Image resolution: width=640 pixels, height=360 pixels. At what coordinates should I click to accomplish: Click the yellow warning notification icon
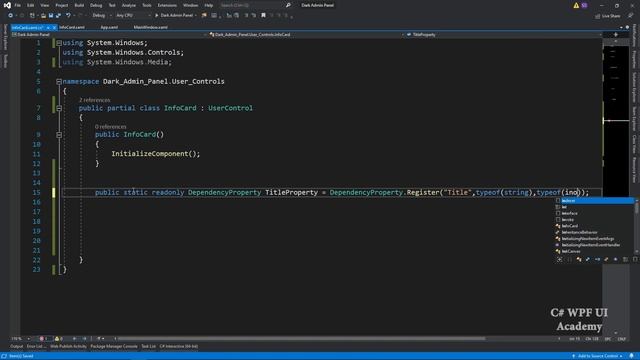click(576, 5)
